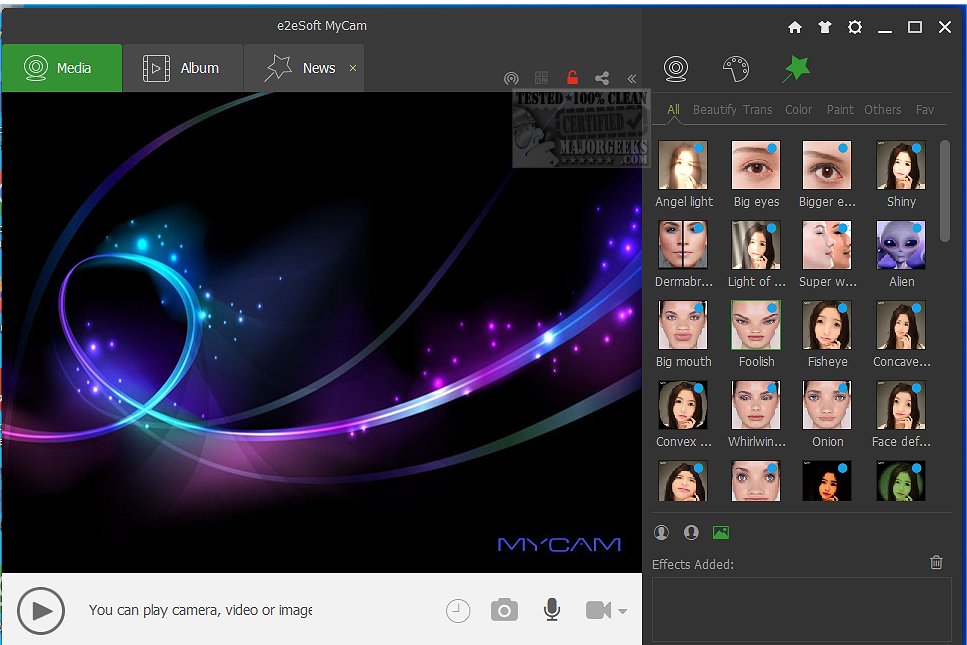The height and width of the screenshot is (645, 967).
Task: Apply the Bigger eyes effect thumbnail
Action: (826, 165)
